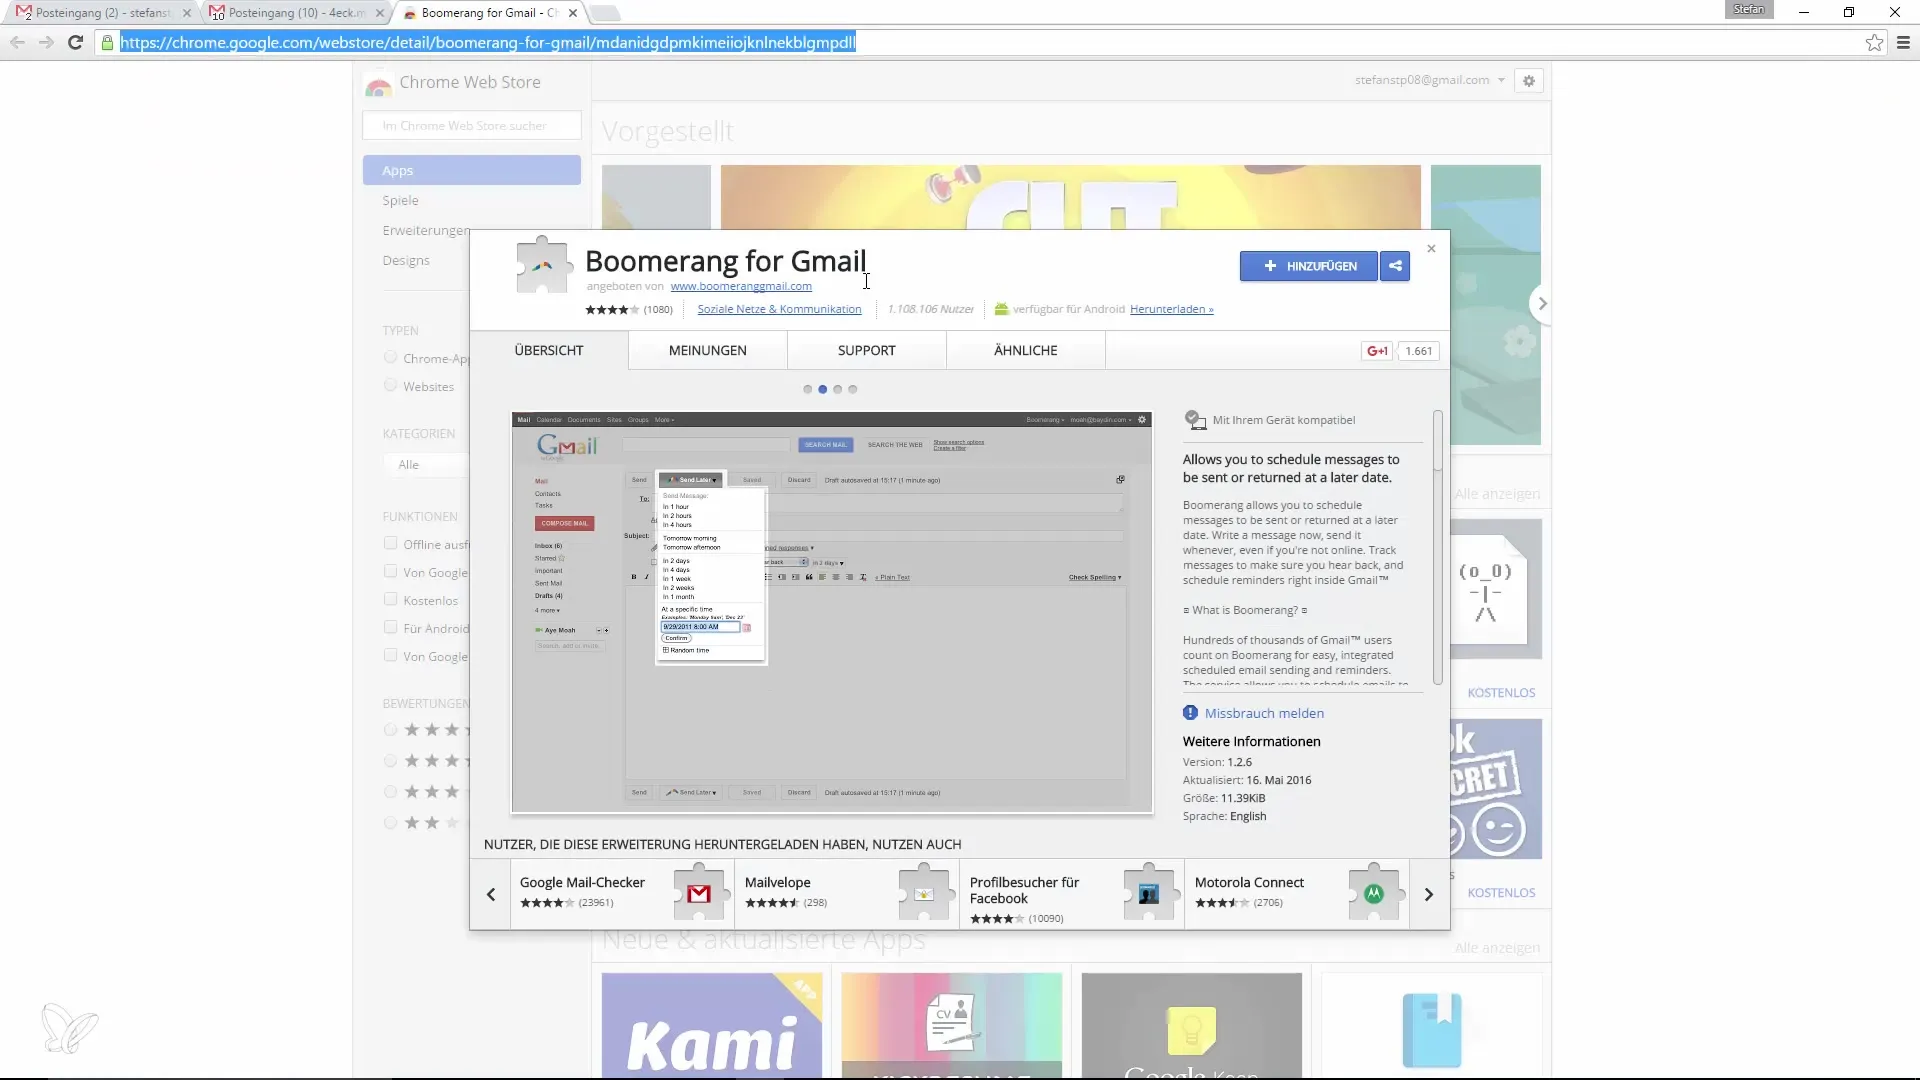This screenshot has width=1920, height=1080.
Task: Check the first Von Google checkbox
Action: 390,572
